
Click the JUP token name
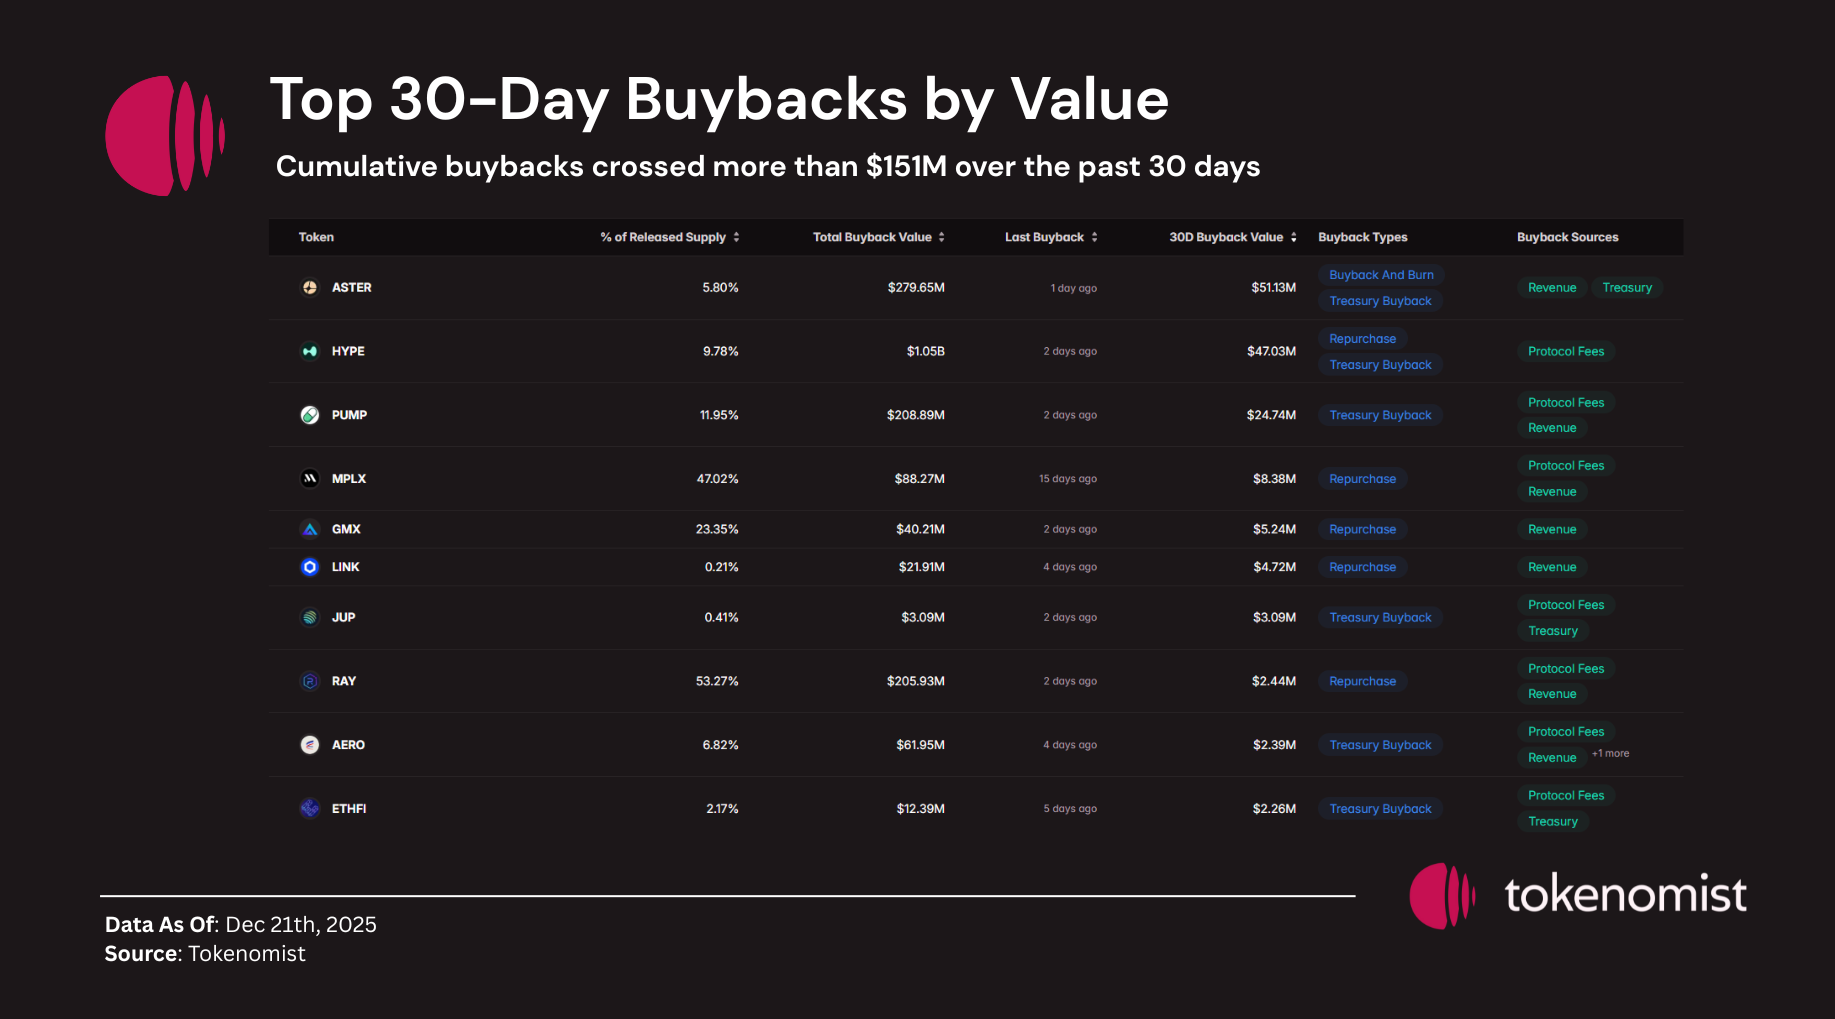click(344, 617)
